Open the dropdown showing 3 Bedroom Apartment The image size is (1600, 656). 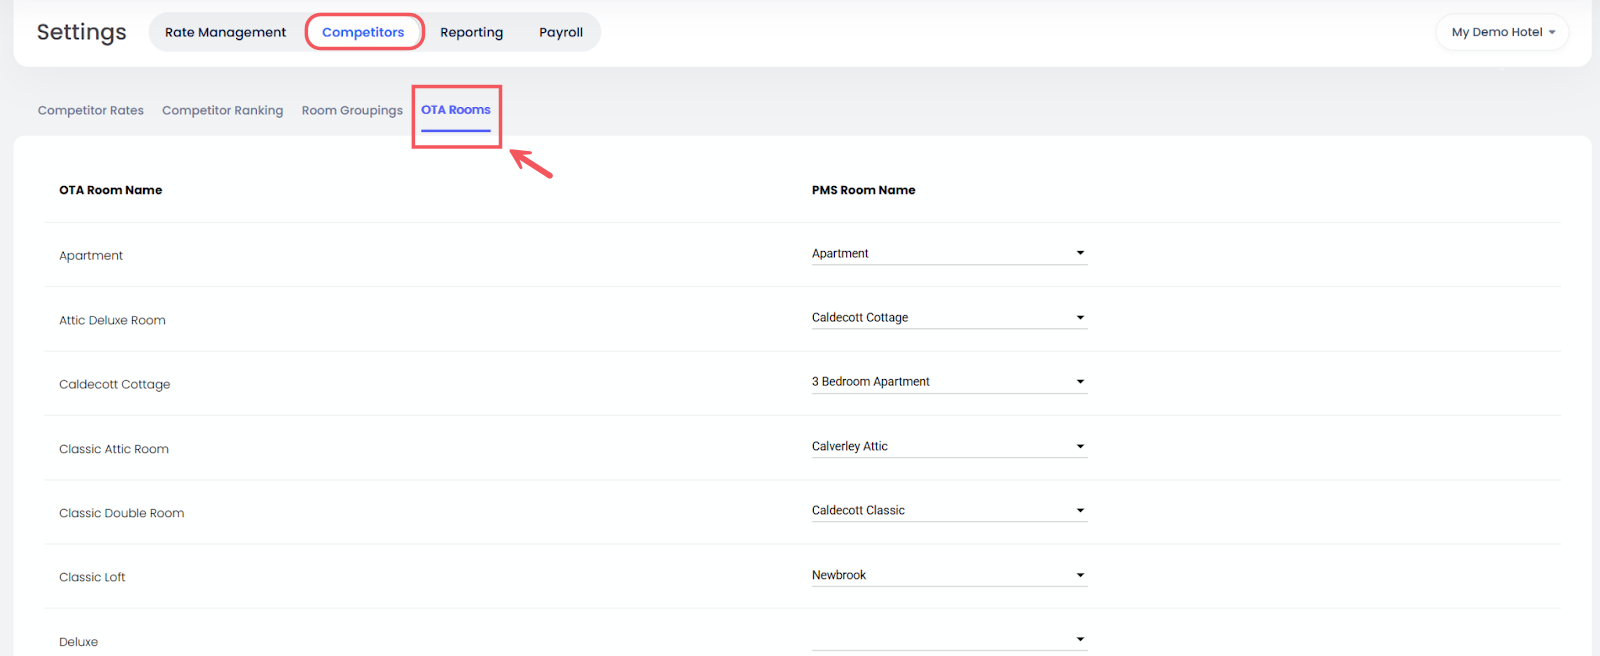click(948, 382)
